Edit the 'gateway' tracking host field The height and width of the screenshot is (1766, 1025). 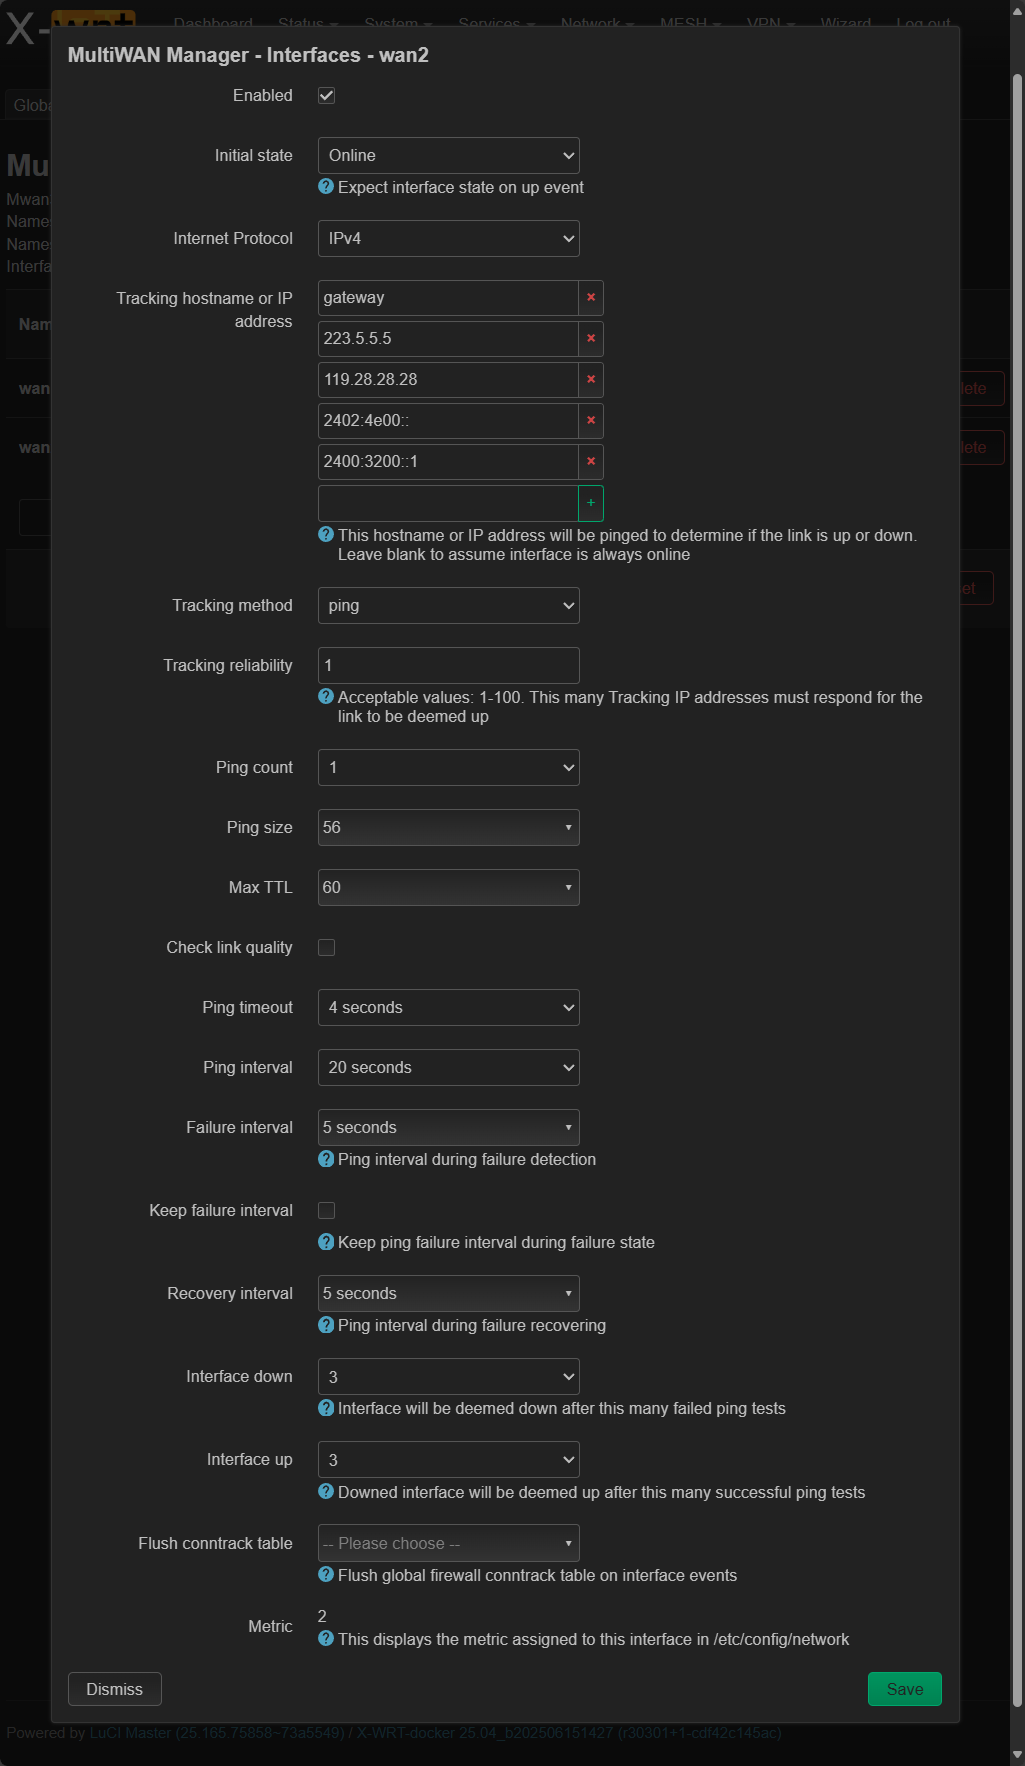click(448, 298)
